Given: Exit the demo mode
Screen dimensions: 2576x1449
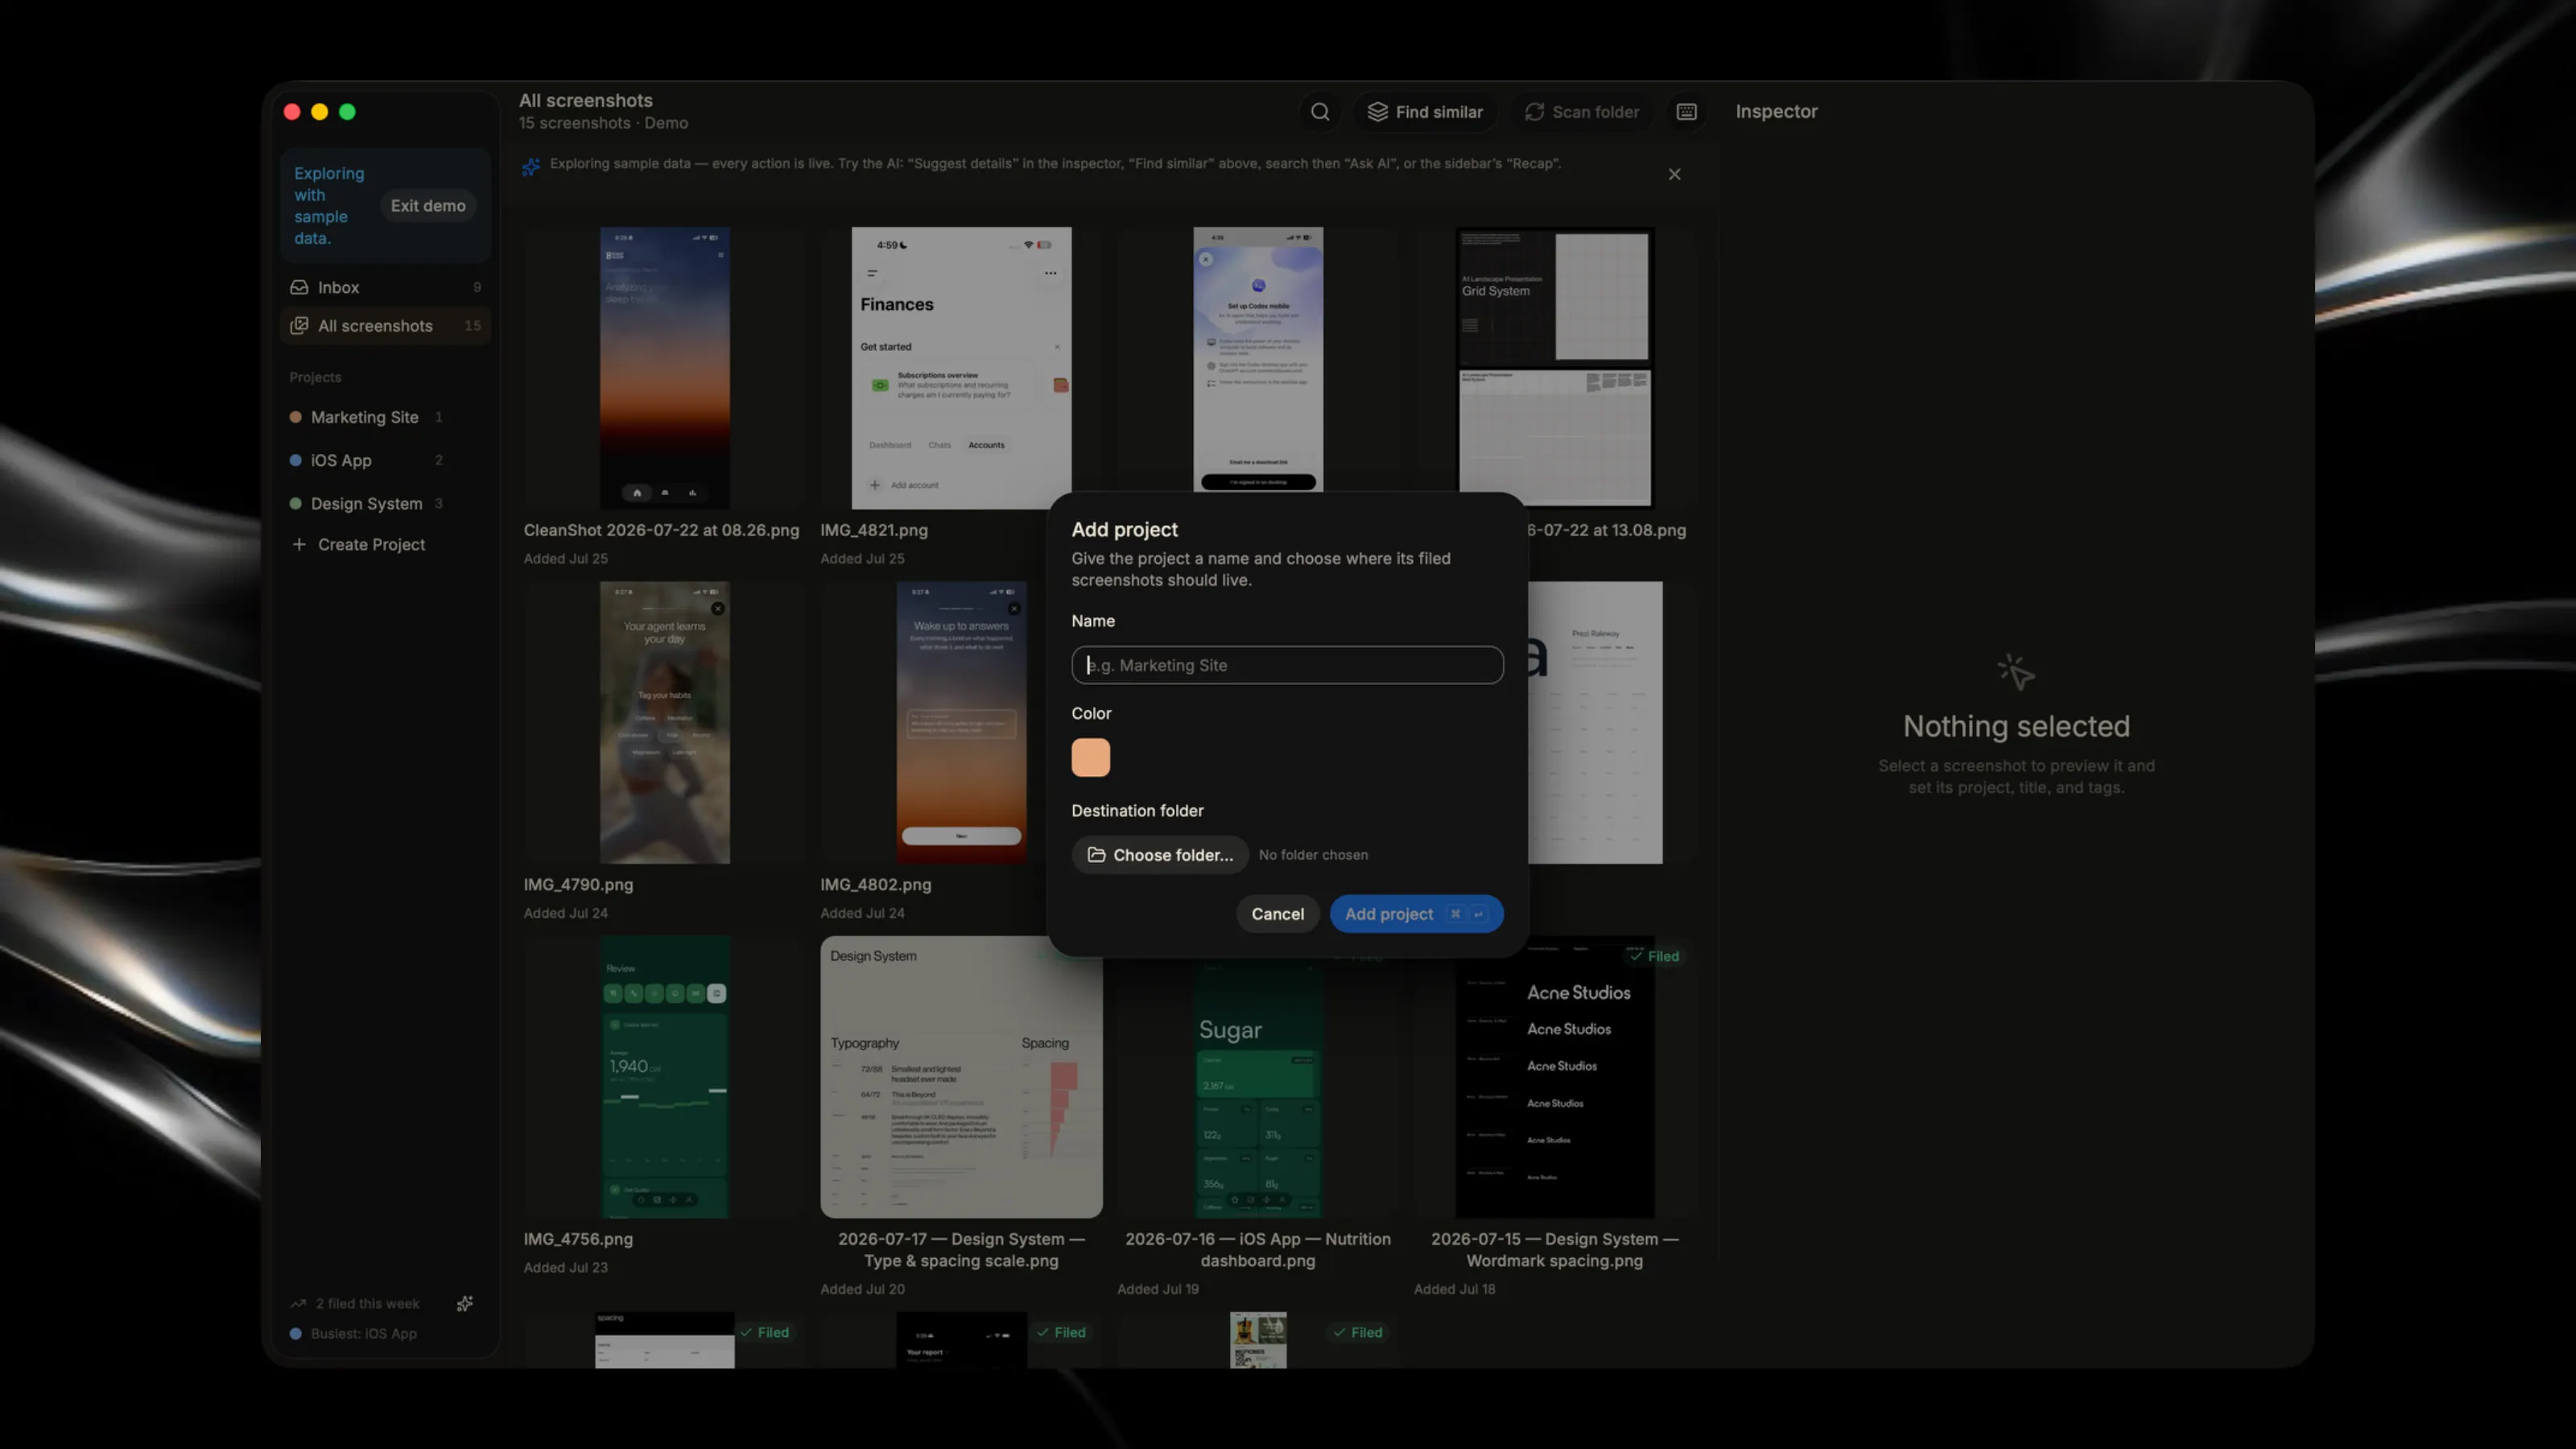Looking at the screenshot, I should [x=428, y=206].
